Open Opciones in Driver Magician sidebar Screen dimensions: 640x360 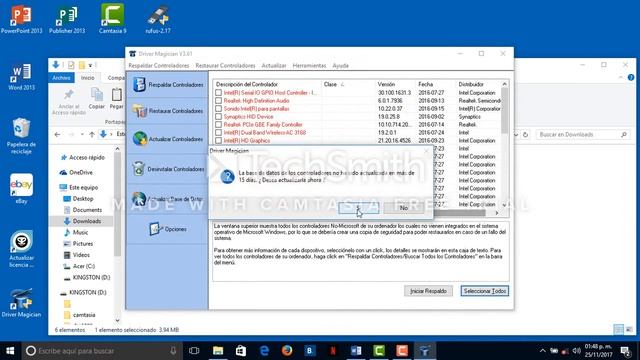[x=167, y=229]
